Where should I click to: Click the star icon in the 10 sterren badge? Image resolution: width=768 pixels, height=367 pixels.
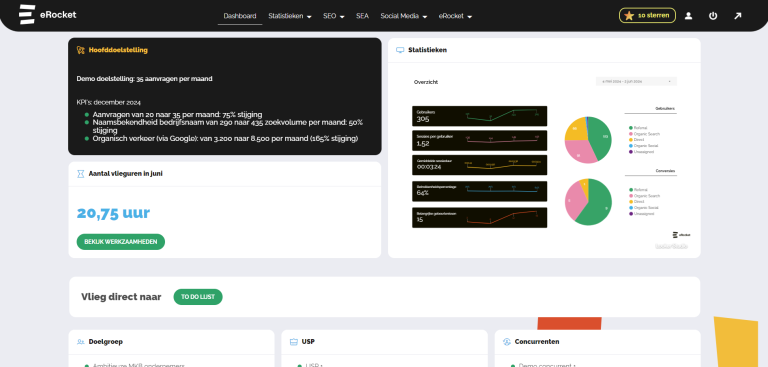tap(629, 16)
